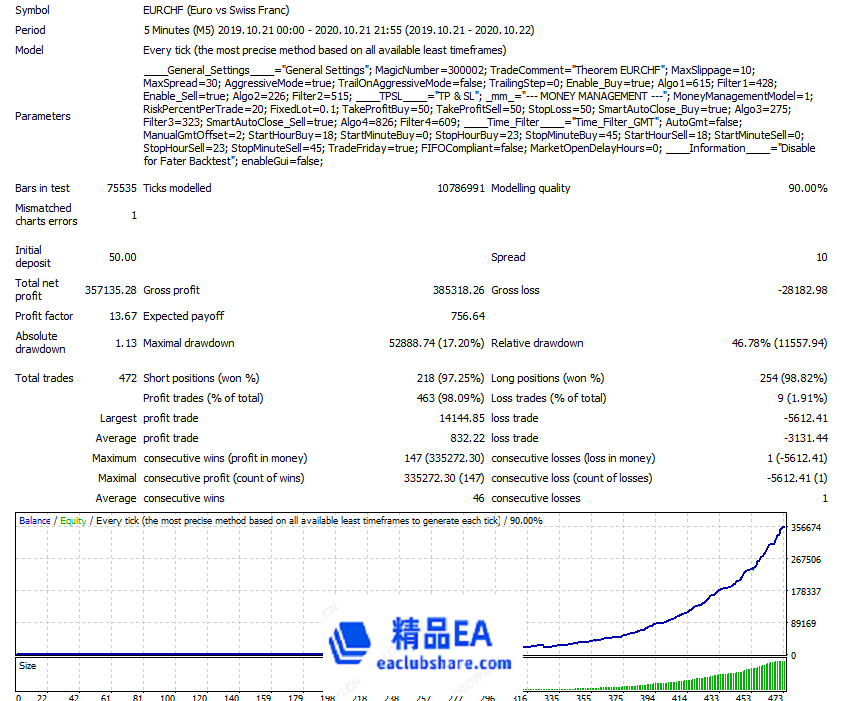Screen dimensions: 847x701
Task: Select the Spread value "10"
Action: (822, 258)
